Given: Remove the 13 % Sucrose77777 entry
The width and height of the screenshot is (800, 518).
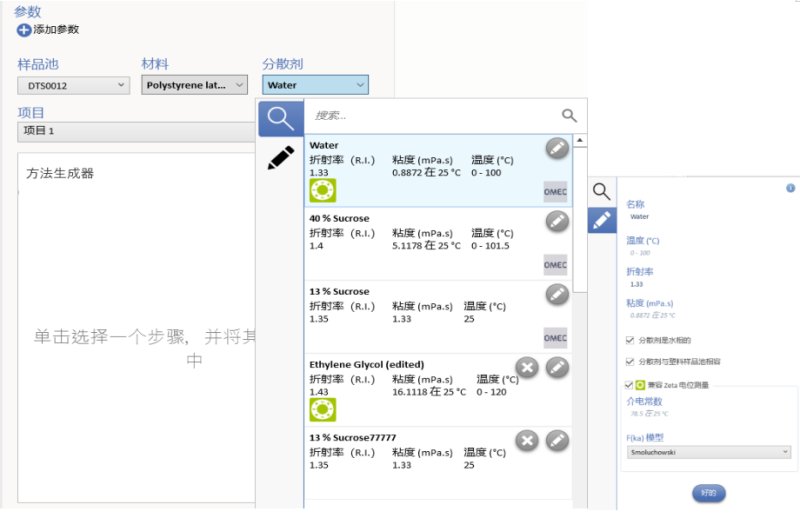Looking at the screenshot, I should [x=527, y=441].
